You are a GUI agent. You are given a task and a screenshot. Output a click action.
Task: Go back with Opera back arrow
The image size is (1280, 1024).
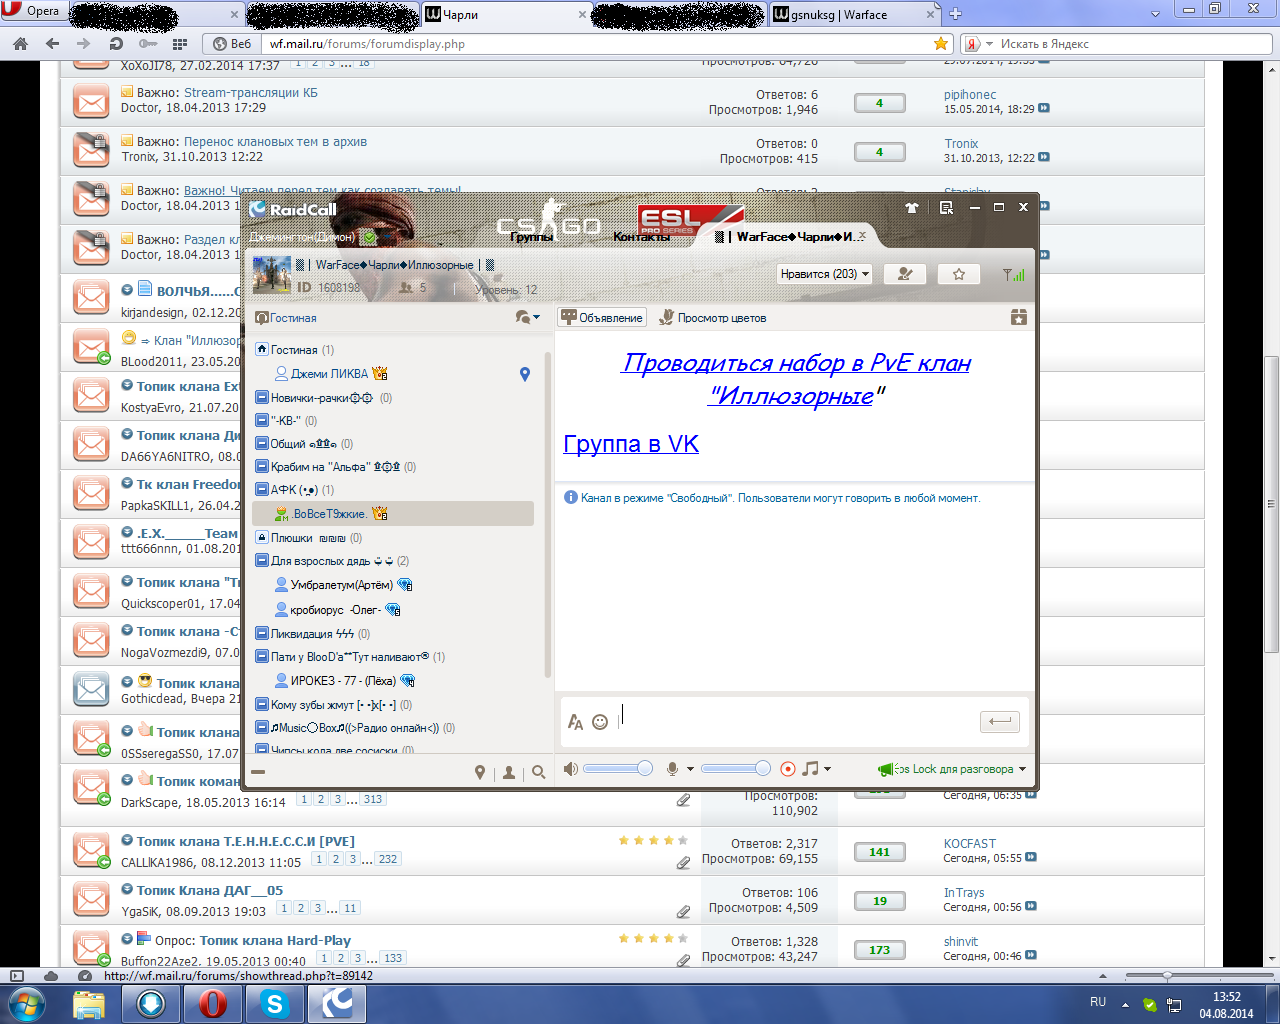(x=52, y=43)
